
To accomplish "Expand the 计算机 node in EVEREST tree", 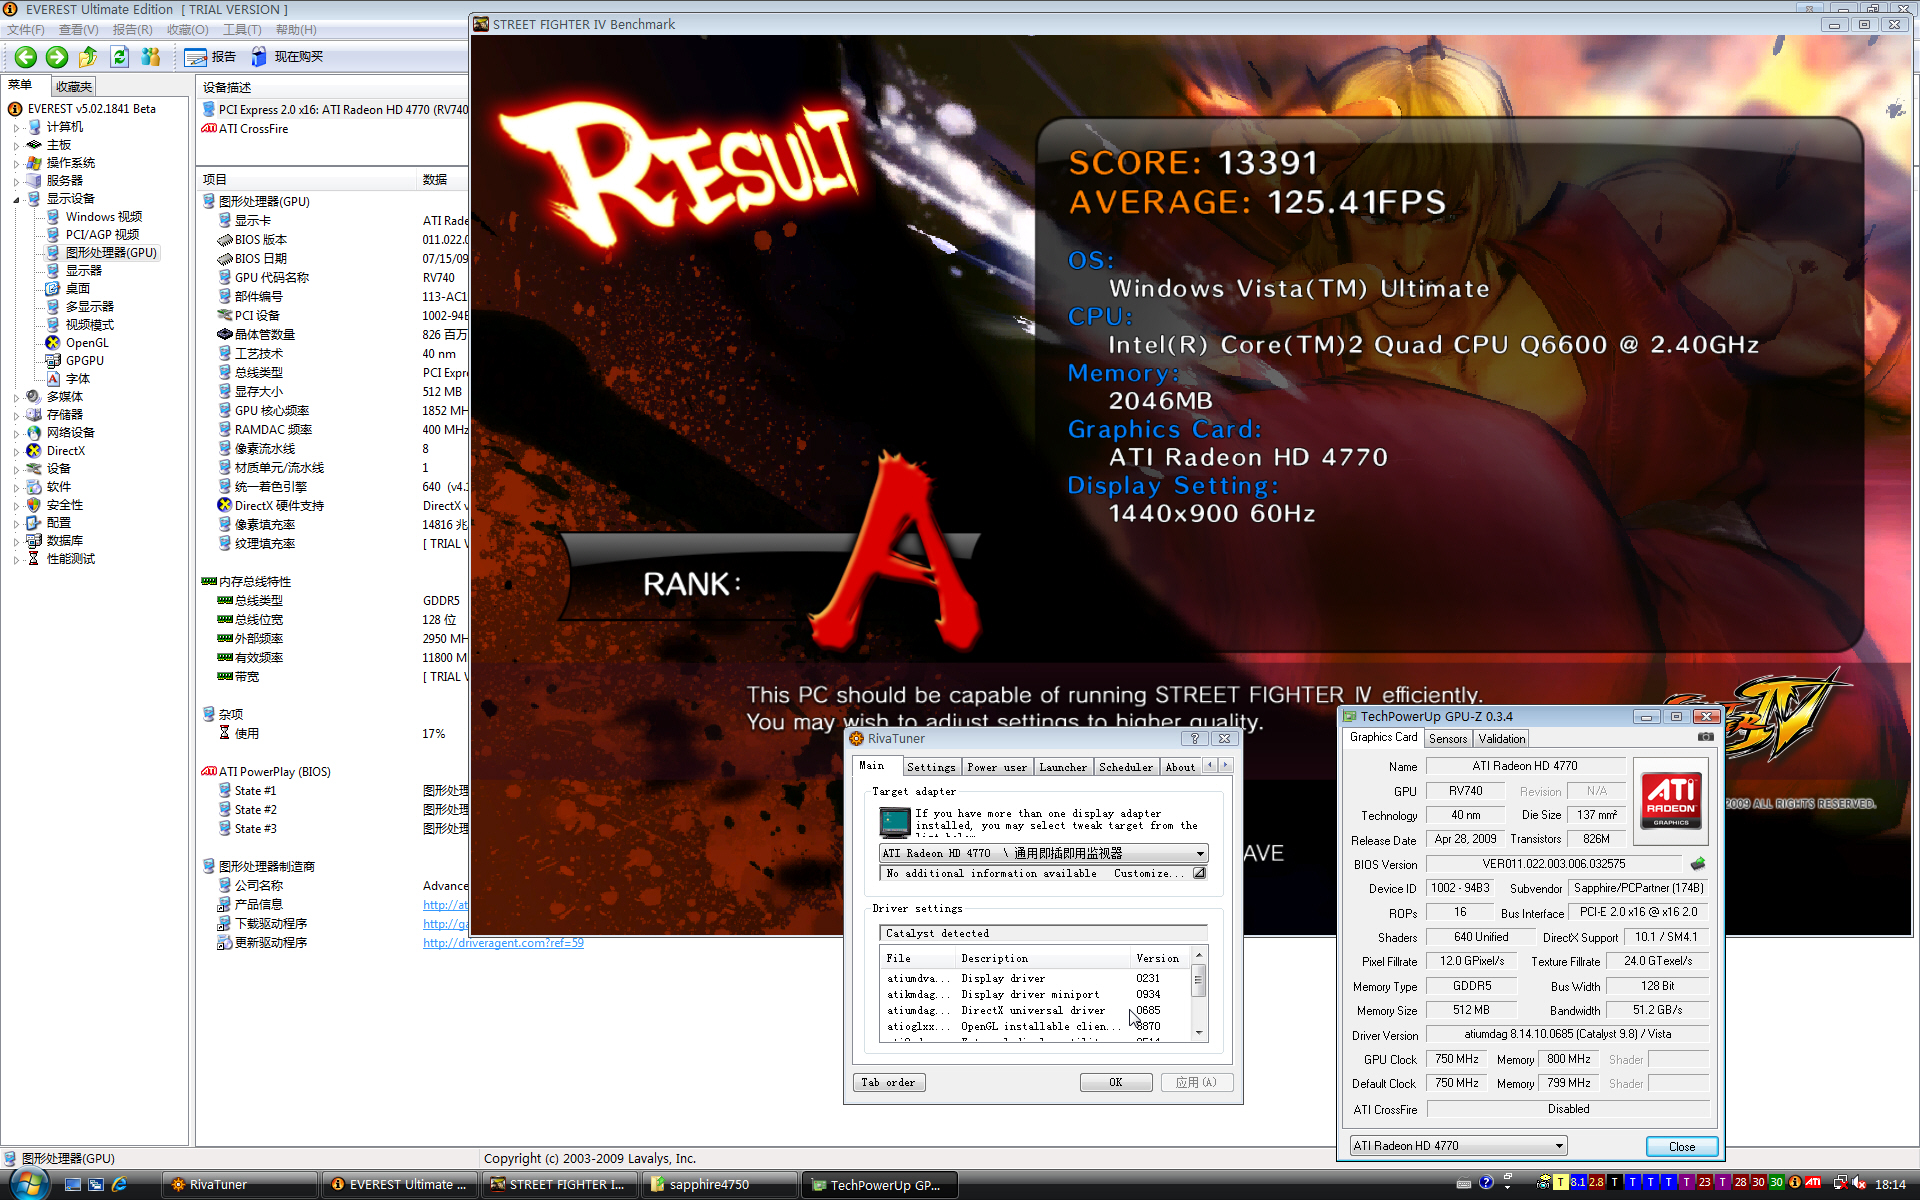I will tap(16, 127).
